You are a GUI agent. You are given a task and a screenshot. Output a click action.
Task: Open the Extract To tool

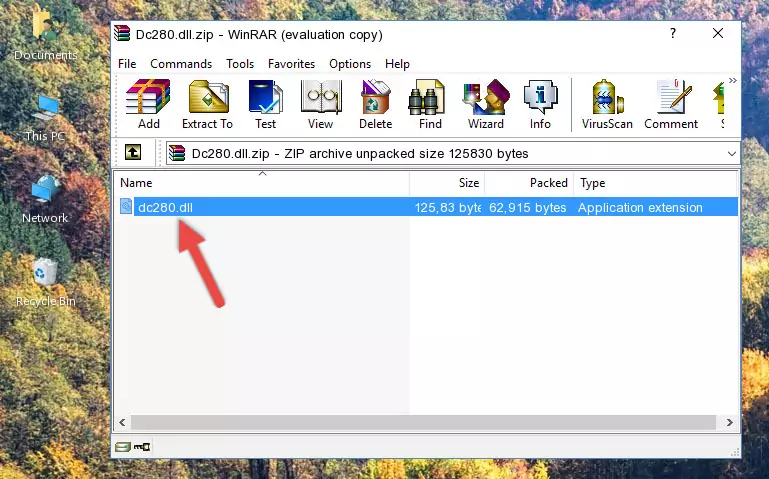point(207,104)
